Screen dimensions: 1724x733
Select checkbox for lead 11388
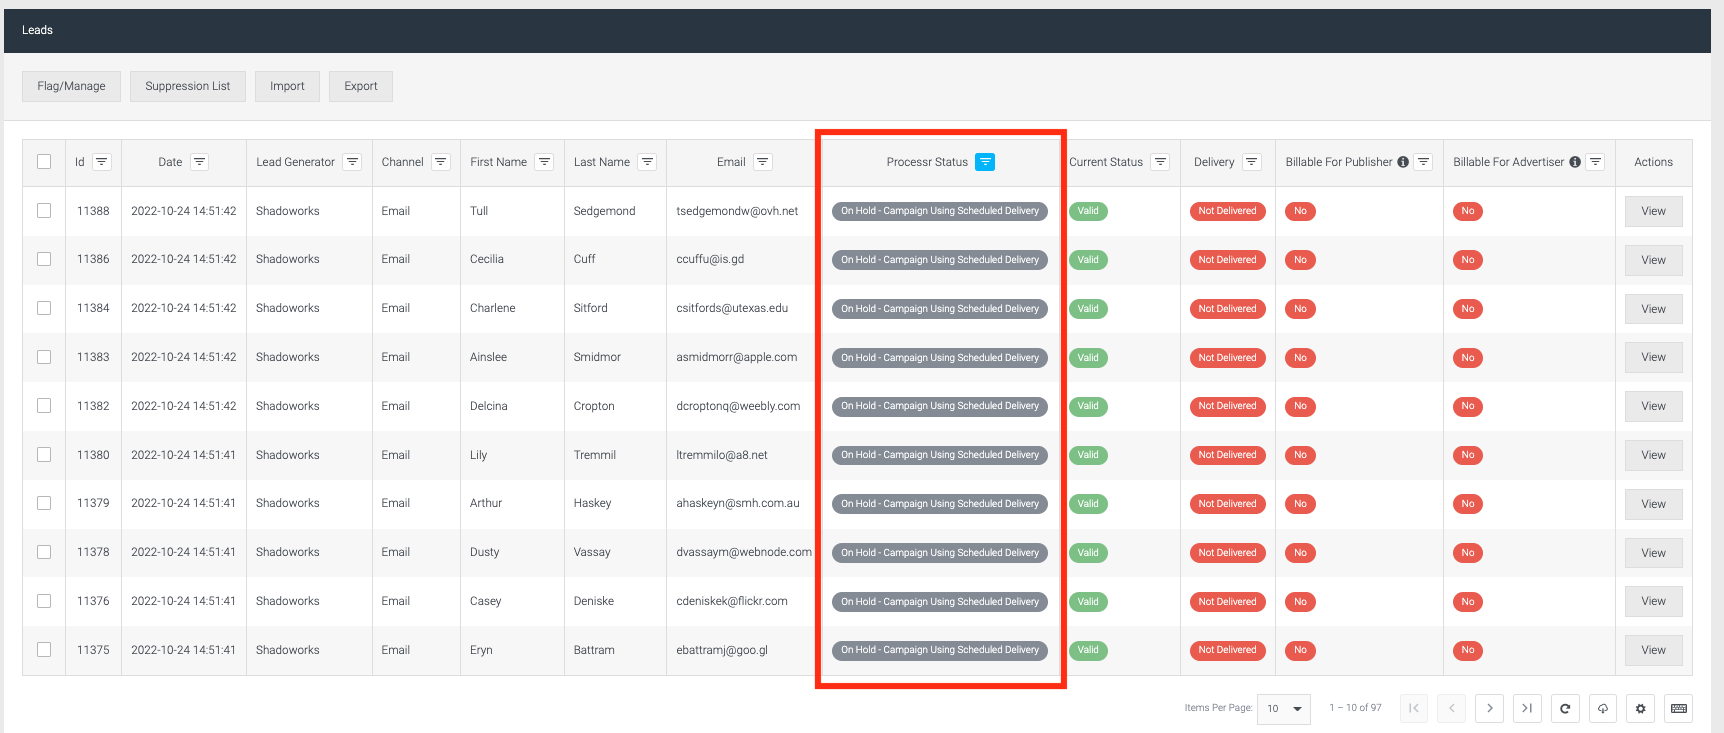point(44,211)
